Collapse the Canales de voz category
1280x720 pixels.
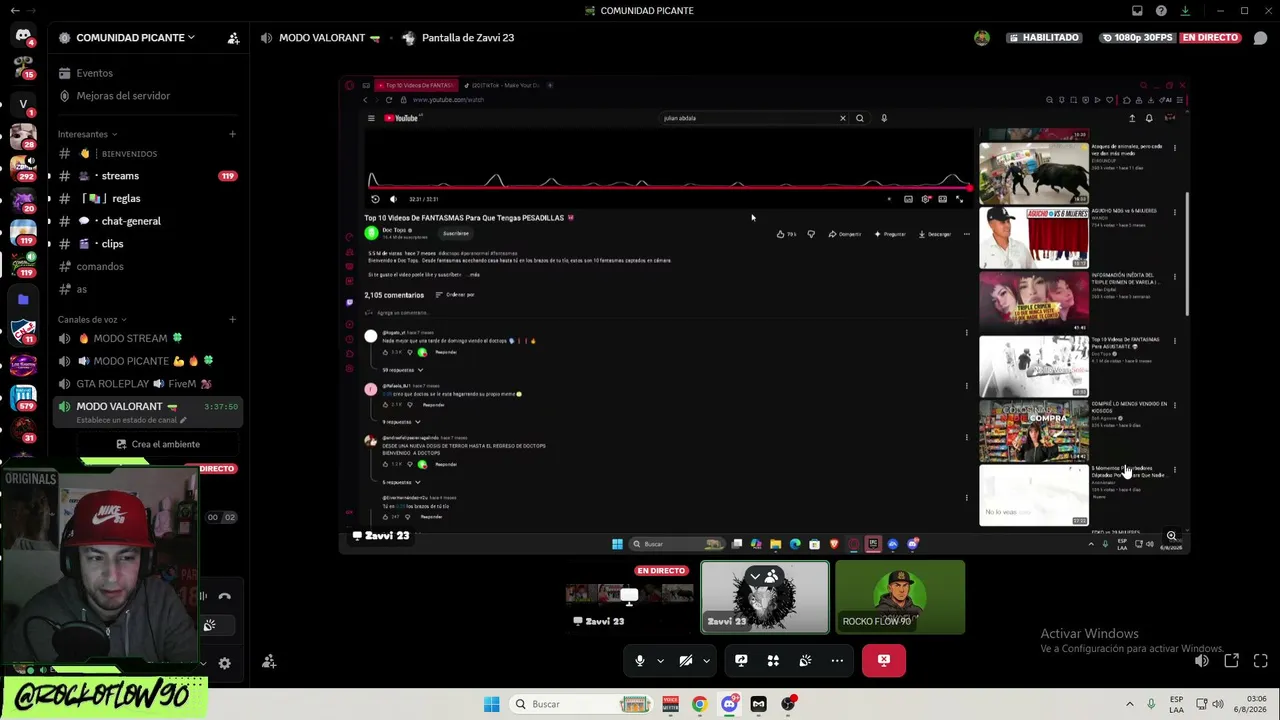click(92, 320)
